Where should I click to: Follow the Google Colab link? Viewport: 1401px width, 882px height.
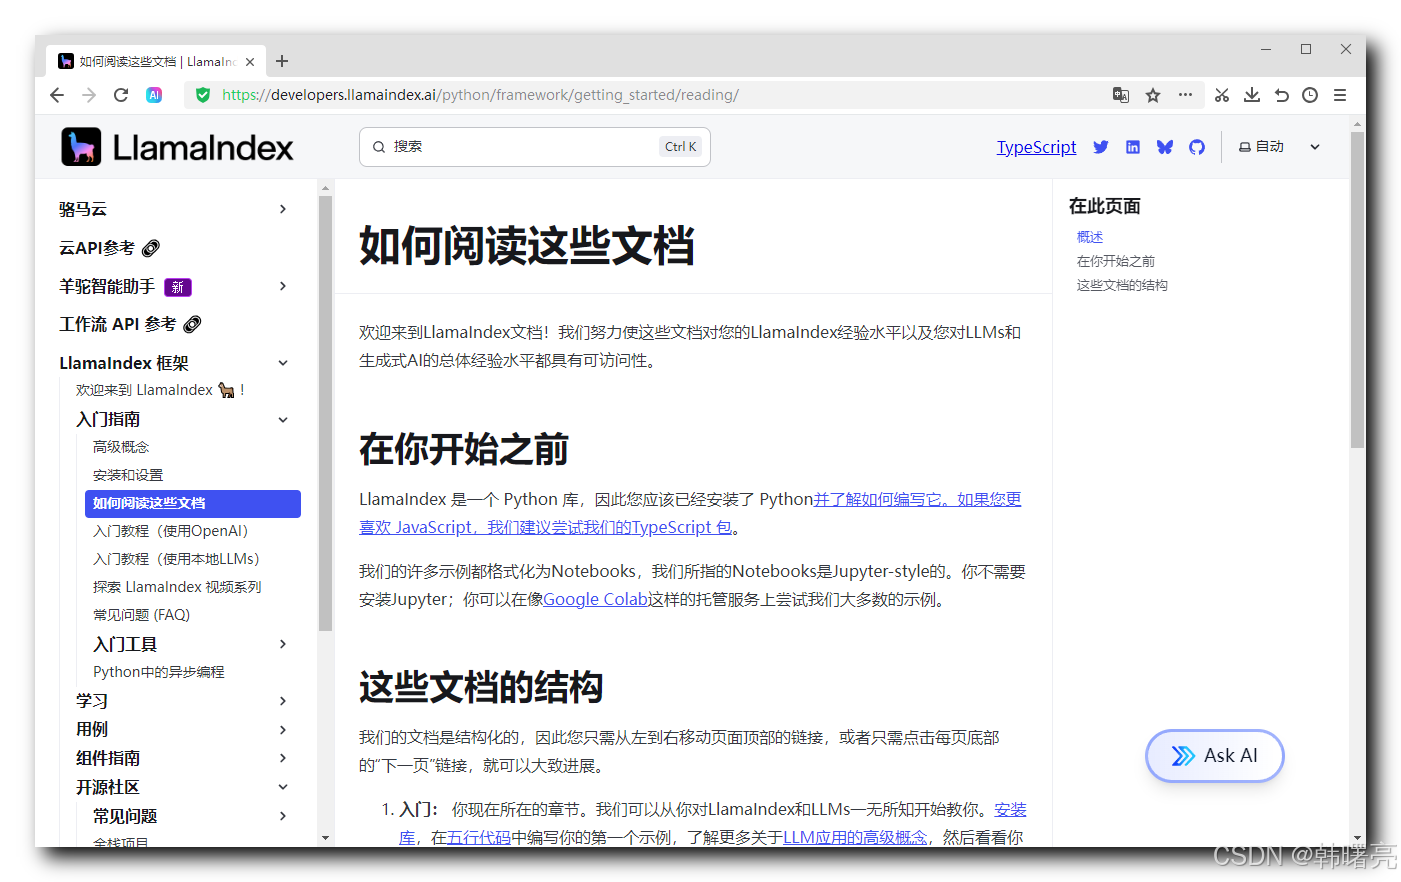click(x=594, y=598)
